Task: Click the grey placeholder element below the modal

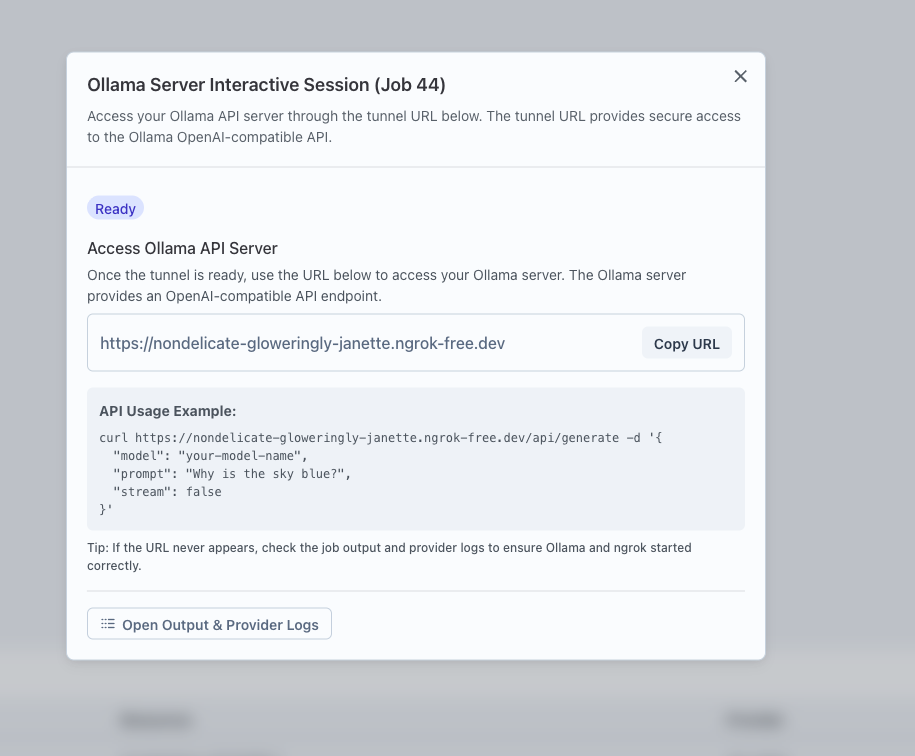Action: (x=155, y=720)
